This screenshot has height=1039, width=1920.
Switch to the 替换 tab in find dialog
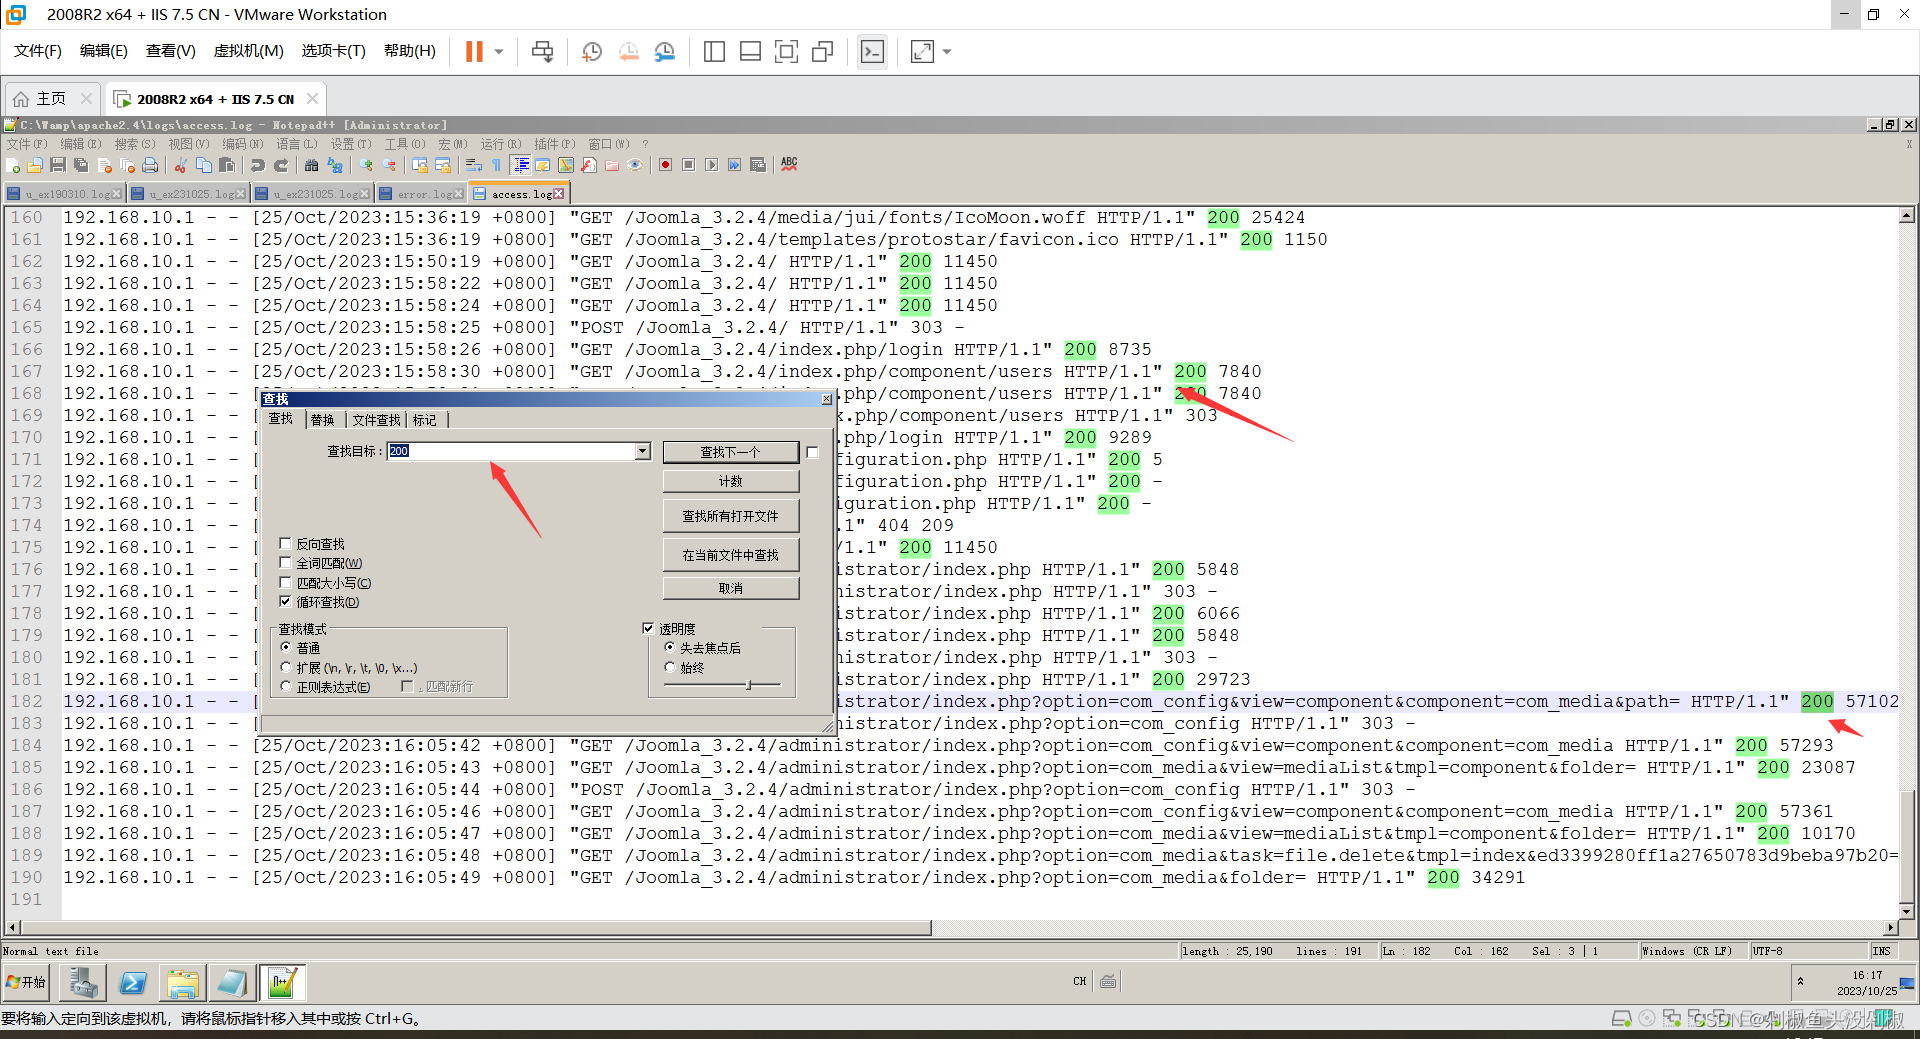point(323,420)
